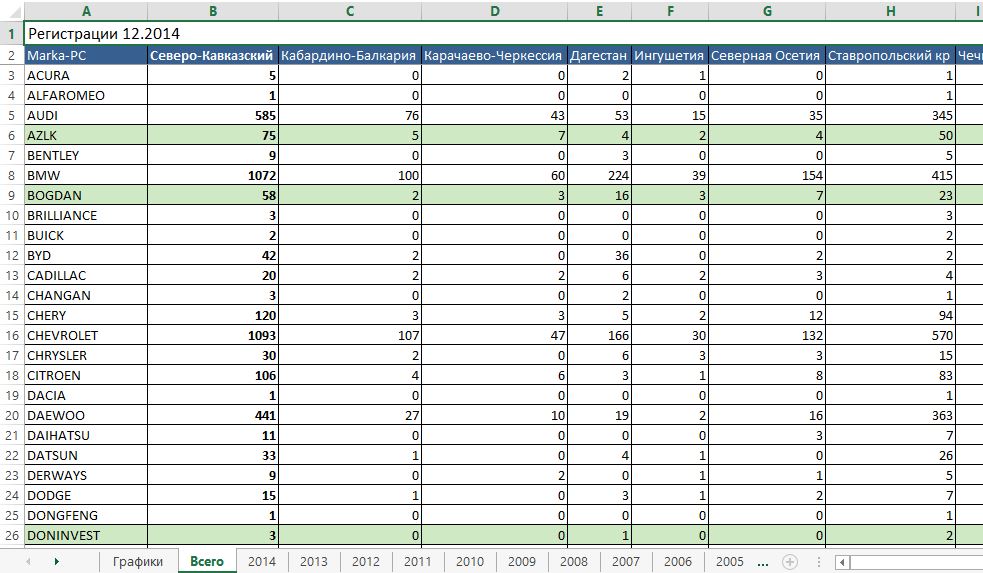983x573 pixels.
Task: Select column A header
Action: pos(86,11)
